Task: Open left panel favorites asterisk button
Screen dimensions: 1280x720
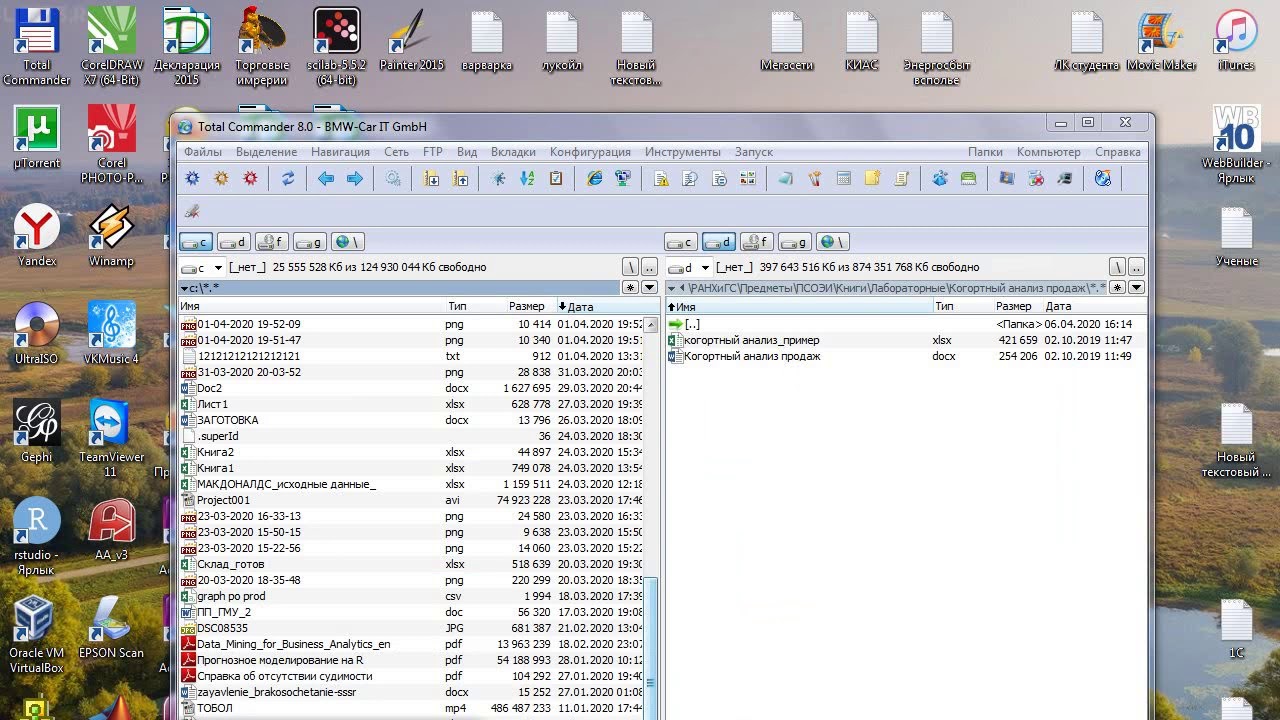Action: click(x=630, y=288)
